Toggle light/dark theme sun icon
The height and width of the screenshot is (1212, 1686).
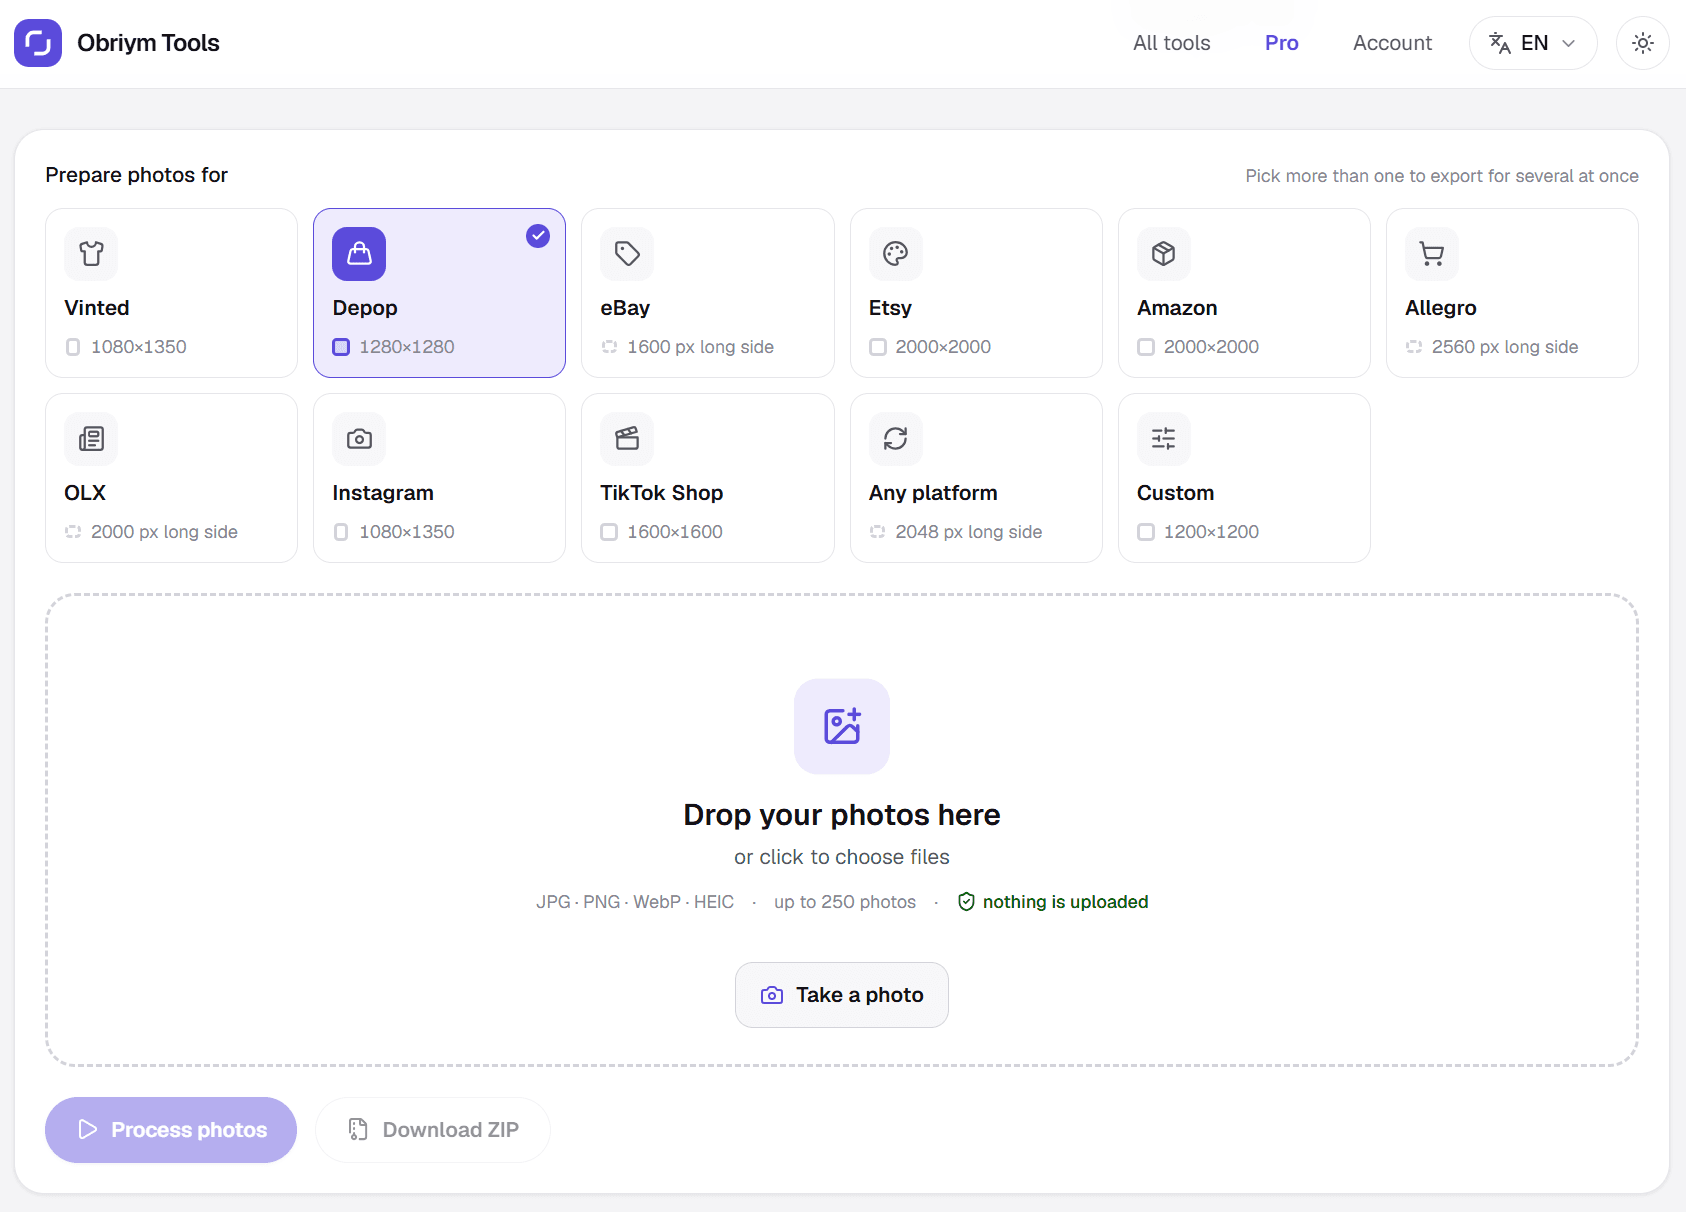[x=1643, y=43]
